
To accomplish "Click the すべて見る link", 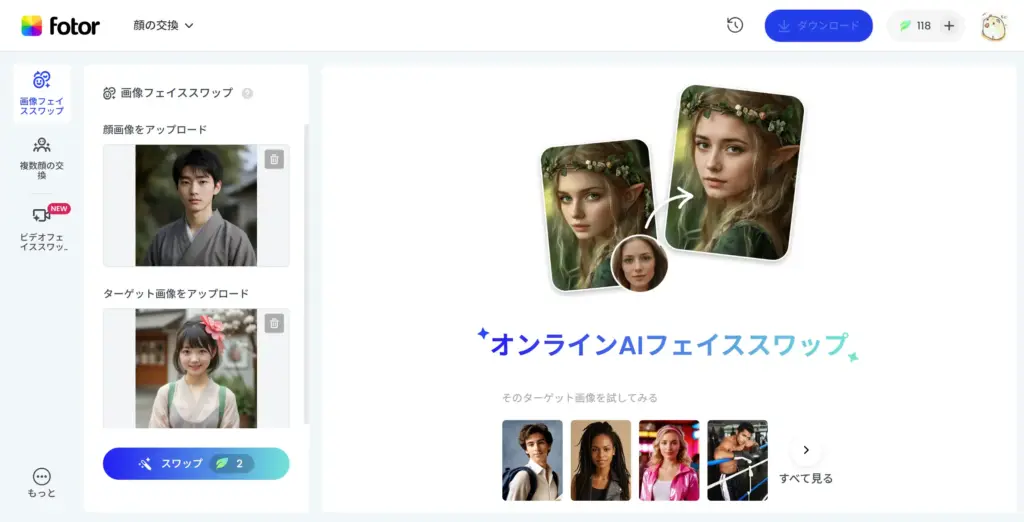I will click(806, 478).
